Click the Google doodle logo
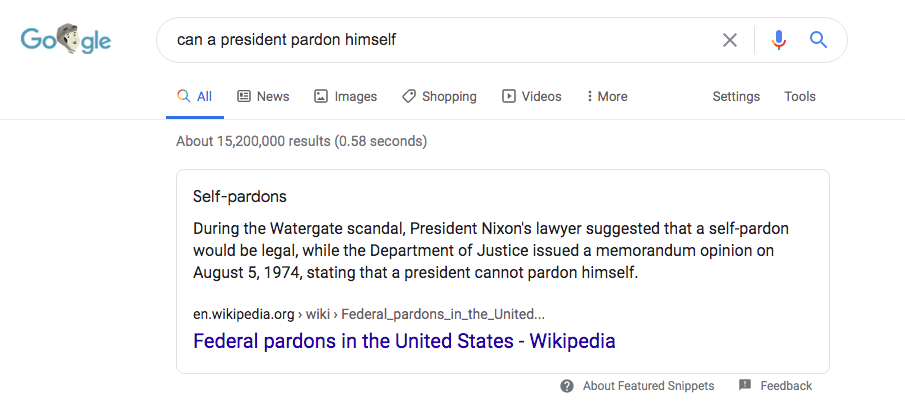The width and height of the screenshot is (905, 416). (66, 40)
